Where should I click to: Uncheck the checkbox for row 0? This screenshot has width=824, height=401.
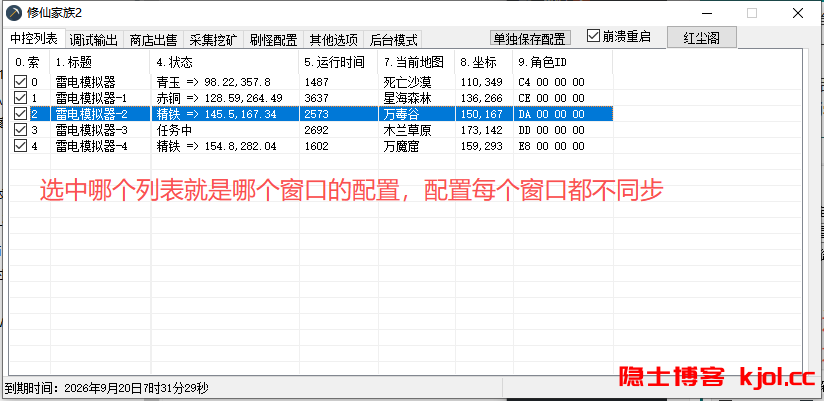[20, 82]
